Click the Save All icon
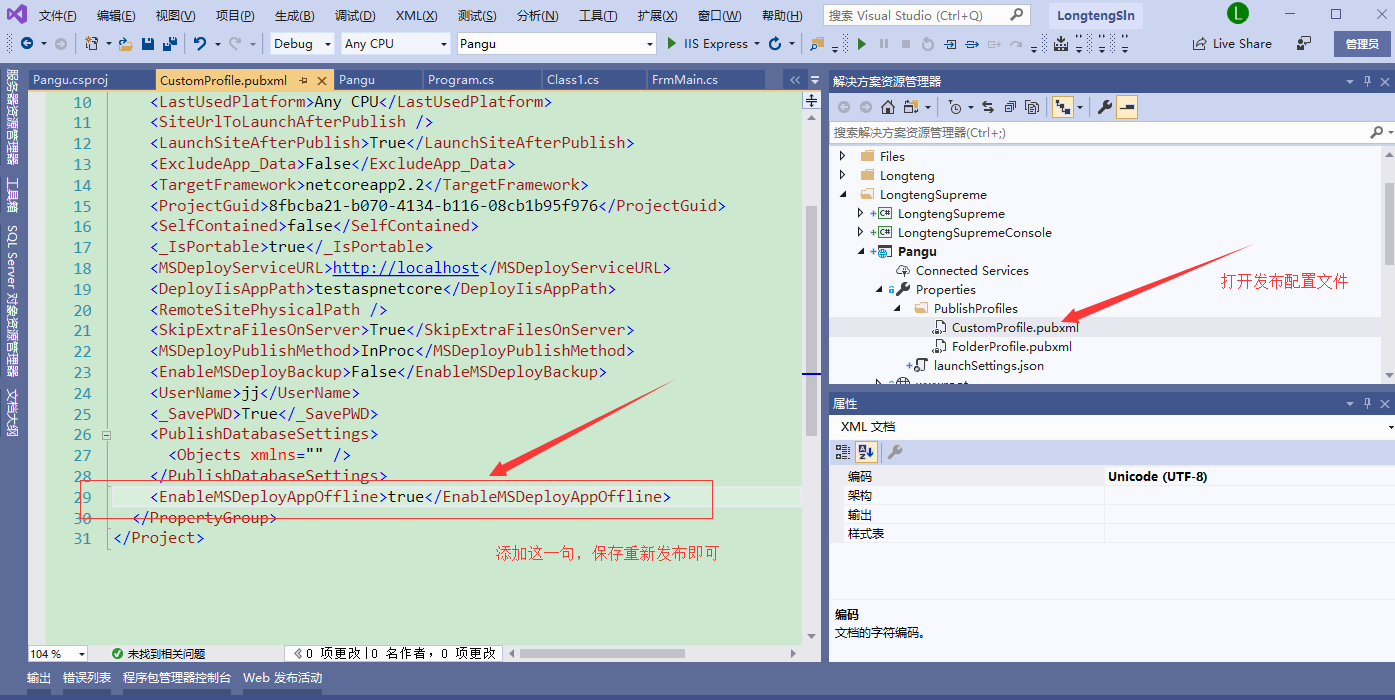 pos(170,44)
